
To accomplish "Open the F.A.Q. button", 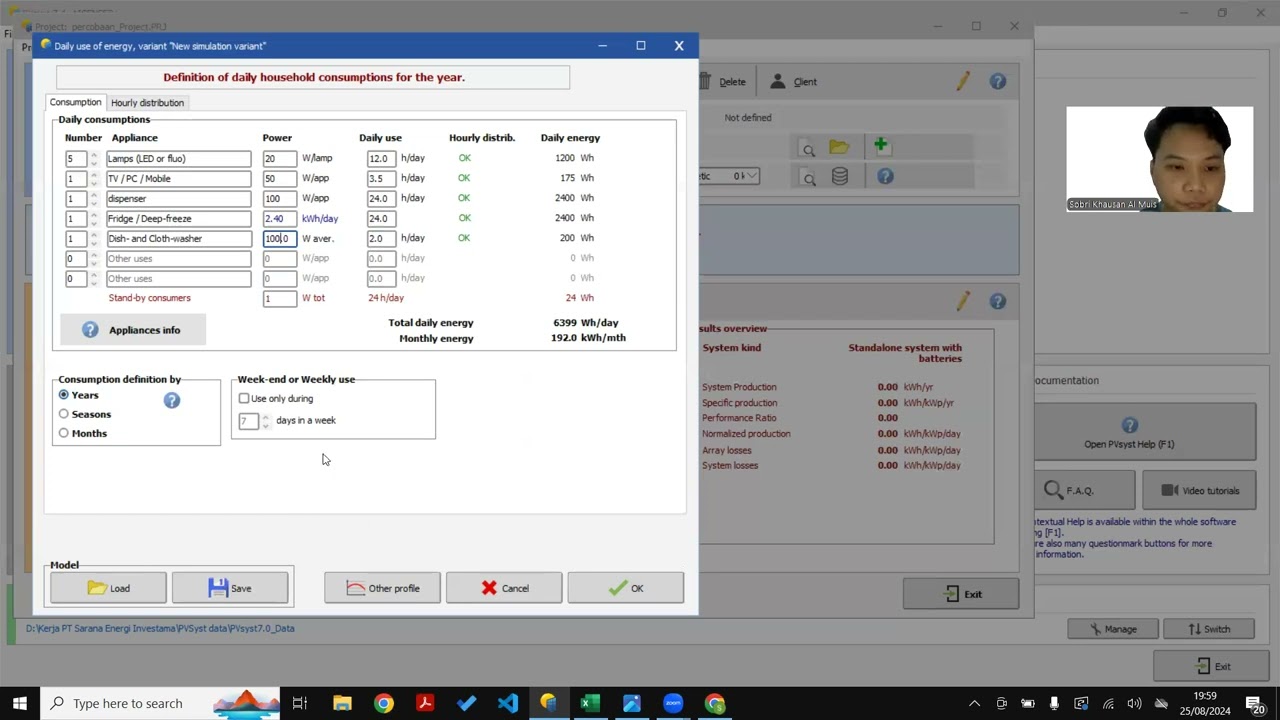I will coord(1085,490).
